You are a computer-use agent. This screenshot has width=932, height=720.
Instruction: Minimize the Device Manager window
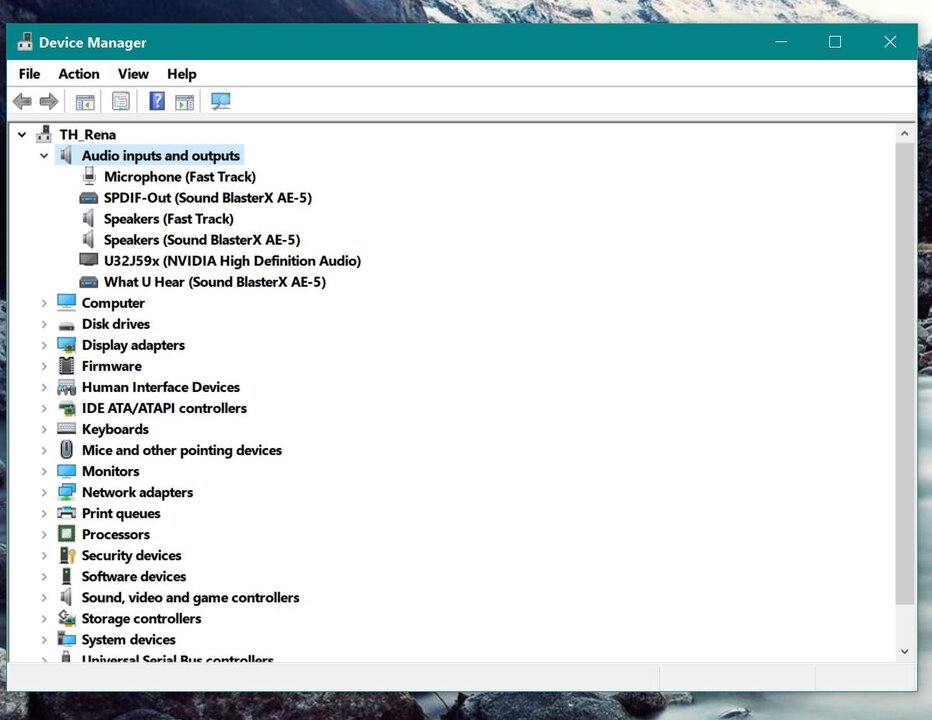click(781, 42)
